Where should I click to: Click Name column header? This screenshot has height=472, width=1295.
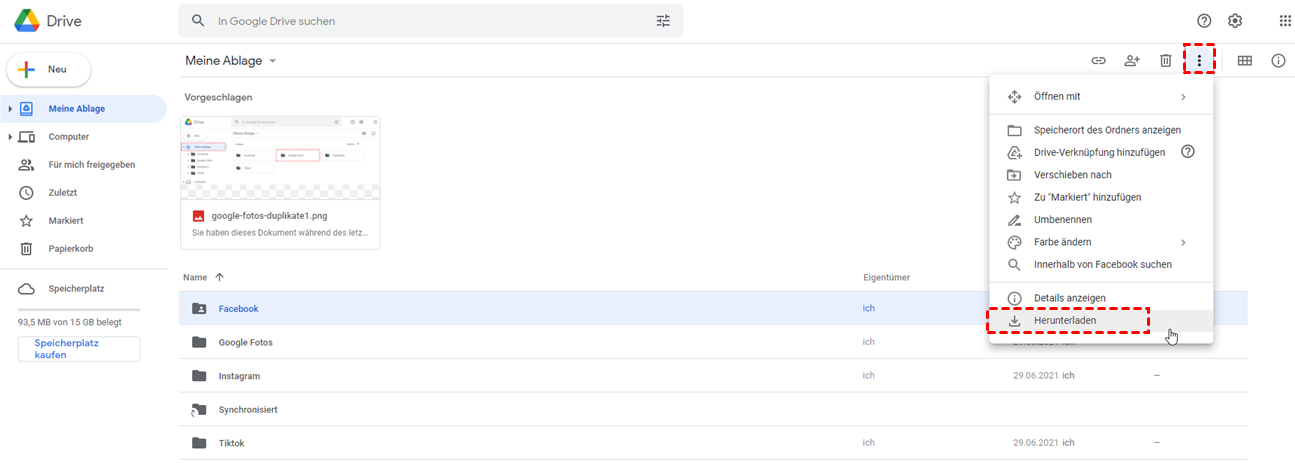pyautogui.click(x=195, y=277)
